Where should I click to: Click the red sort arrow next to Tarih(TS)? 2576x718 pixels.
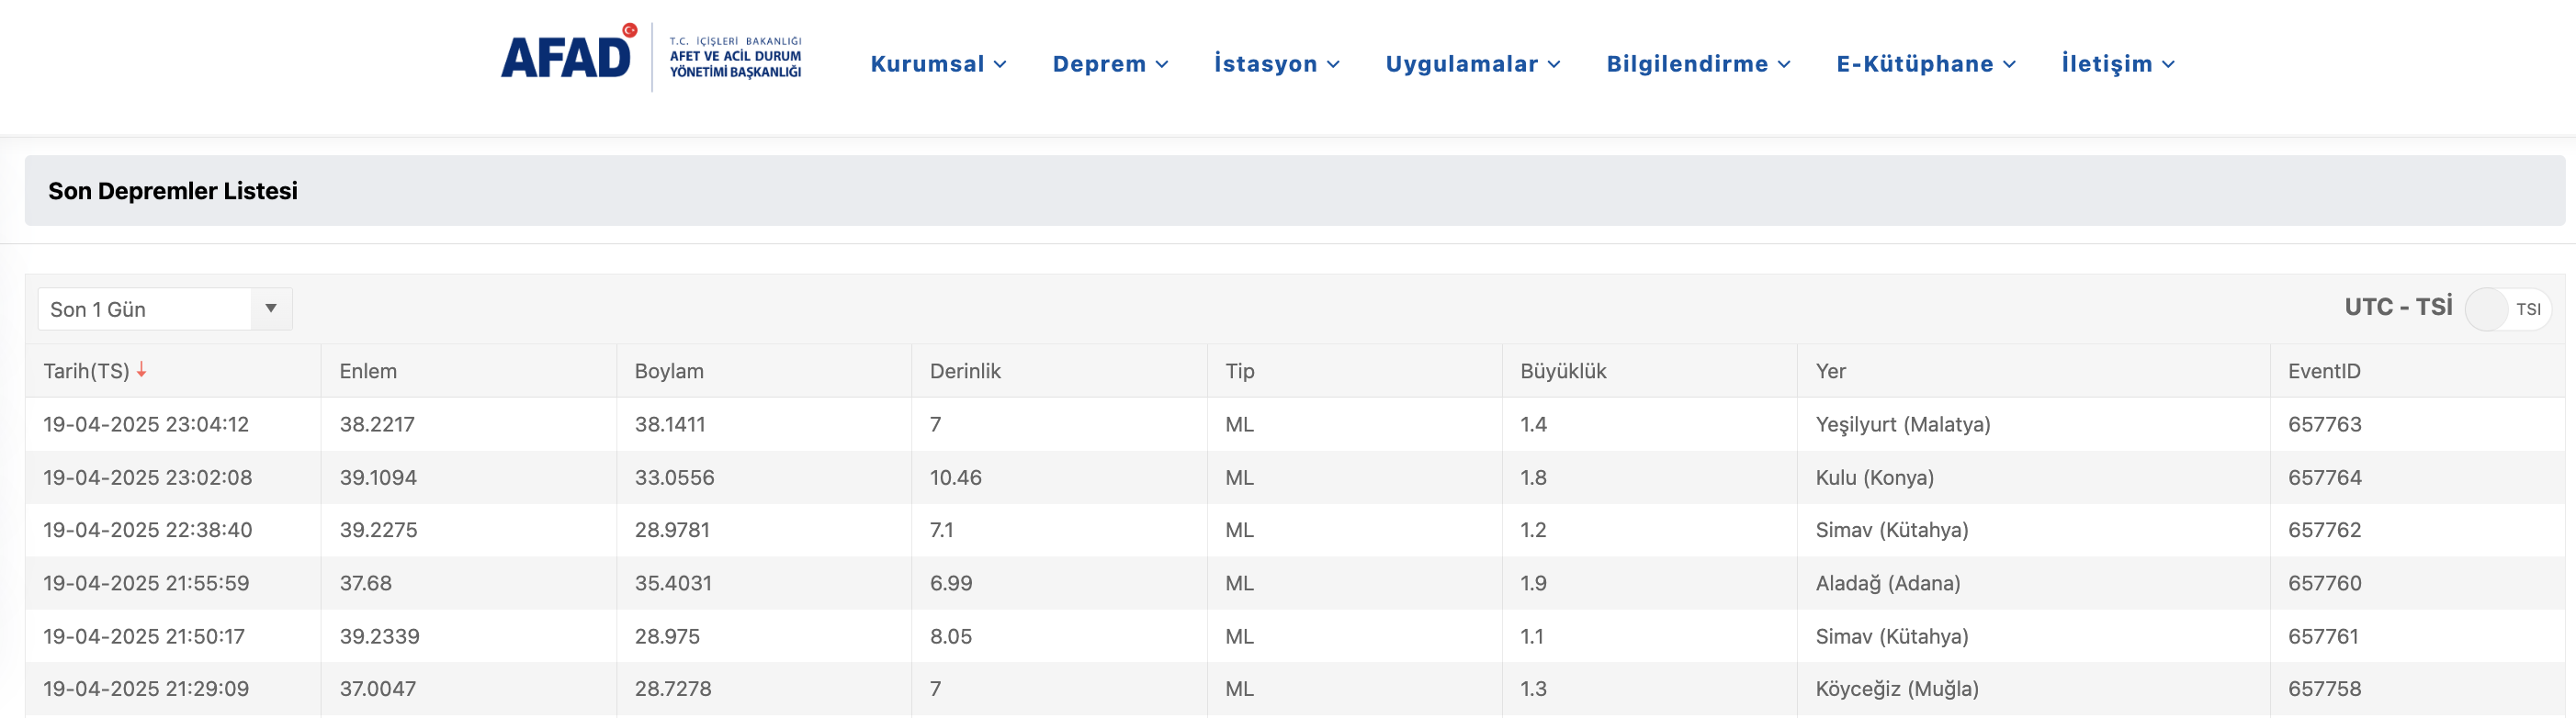[141, 371]
